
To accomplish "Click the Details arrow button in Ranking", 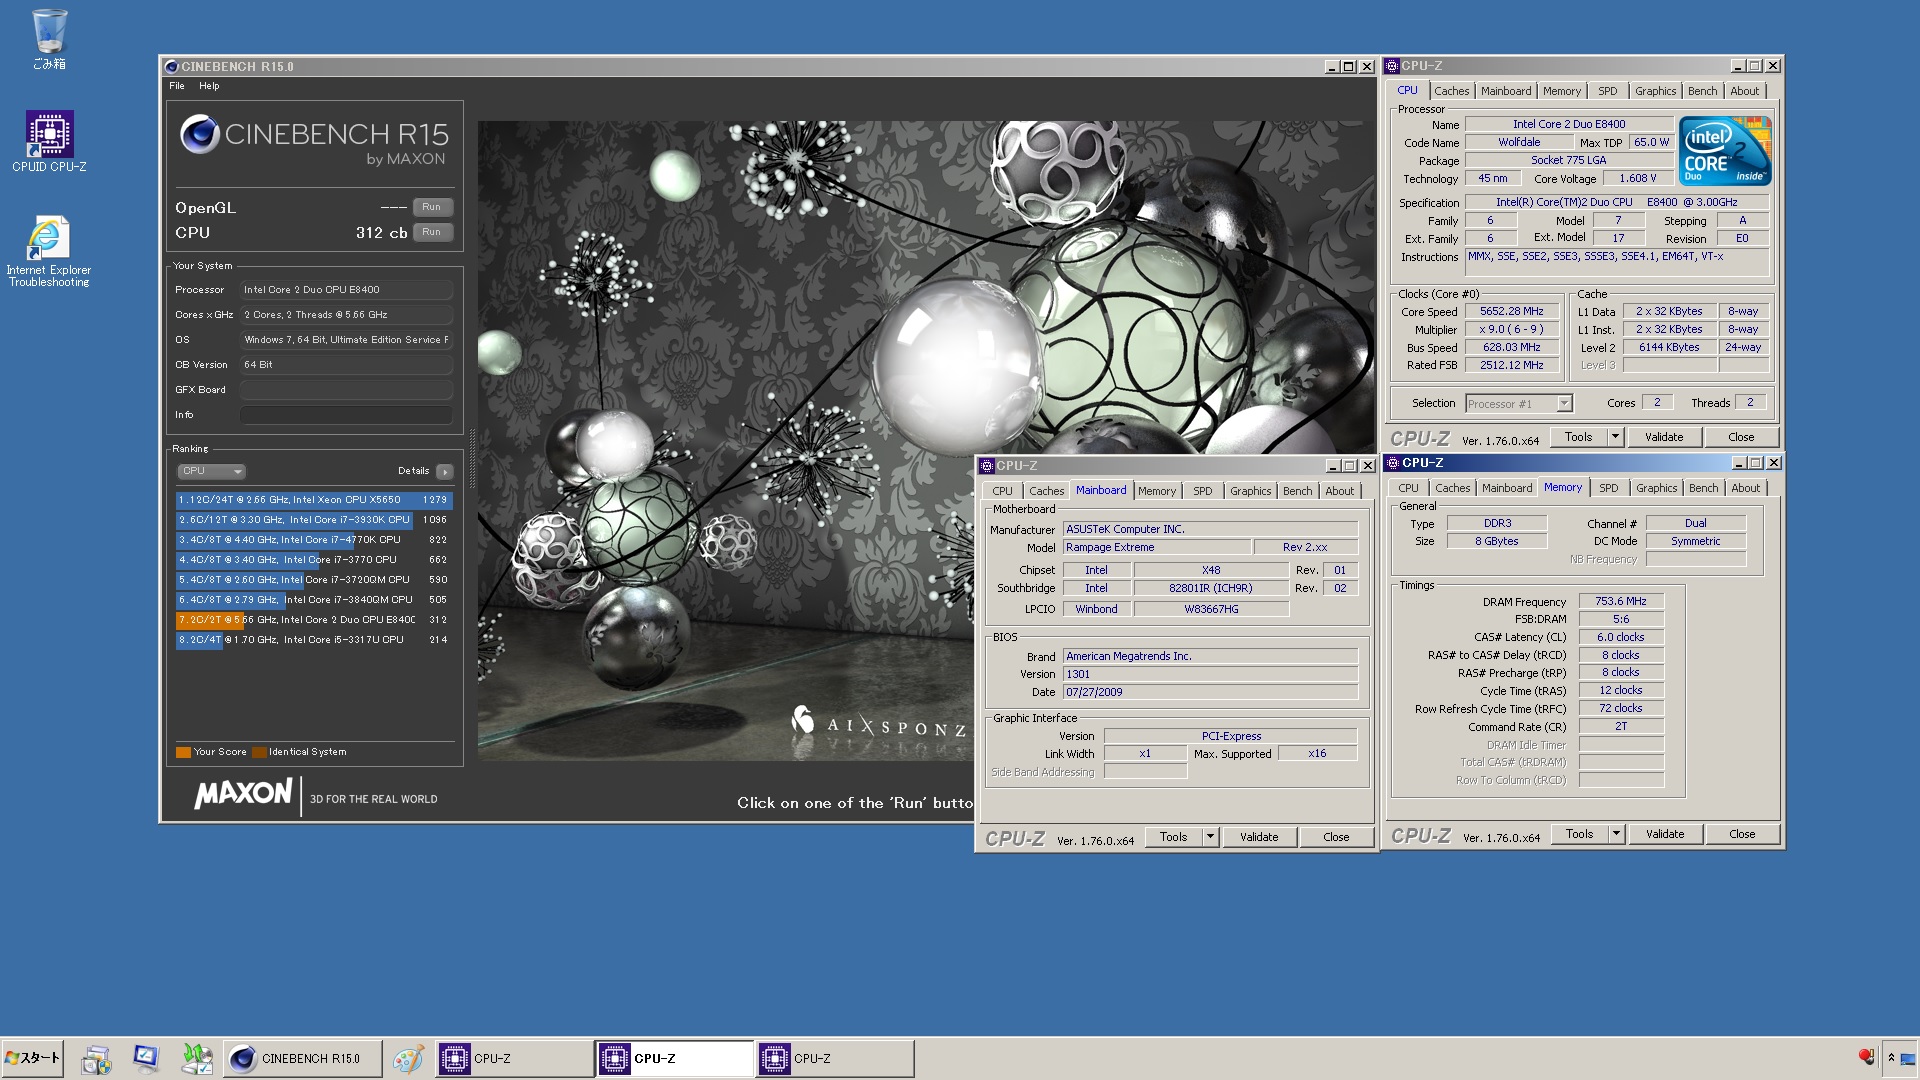I will pyautogui.click(x=445, y=471).
